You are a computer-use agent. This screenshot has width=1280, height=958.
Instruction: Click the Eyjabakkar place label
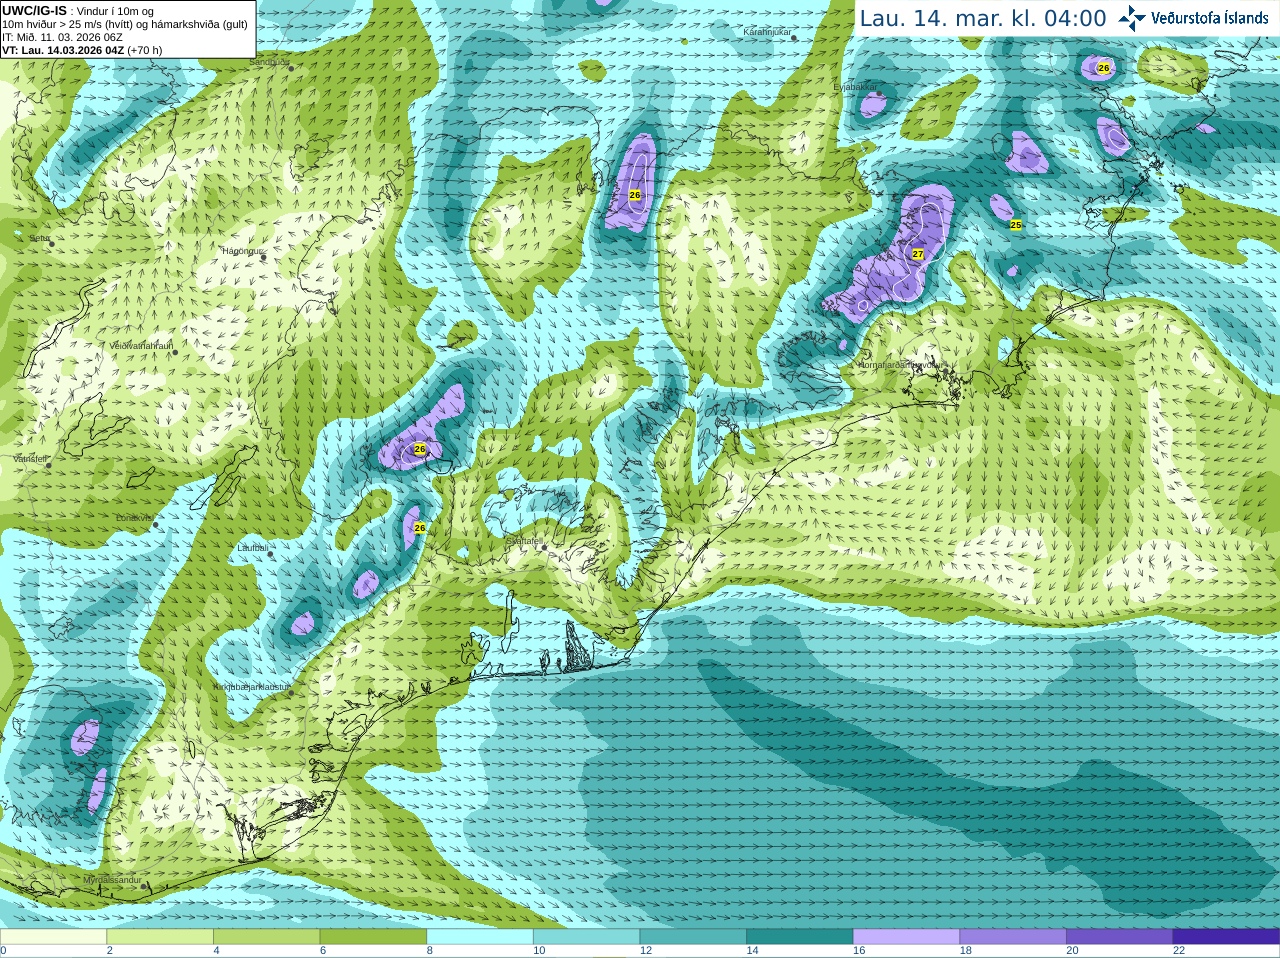pyautogui.click(x=855, y=87)
